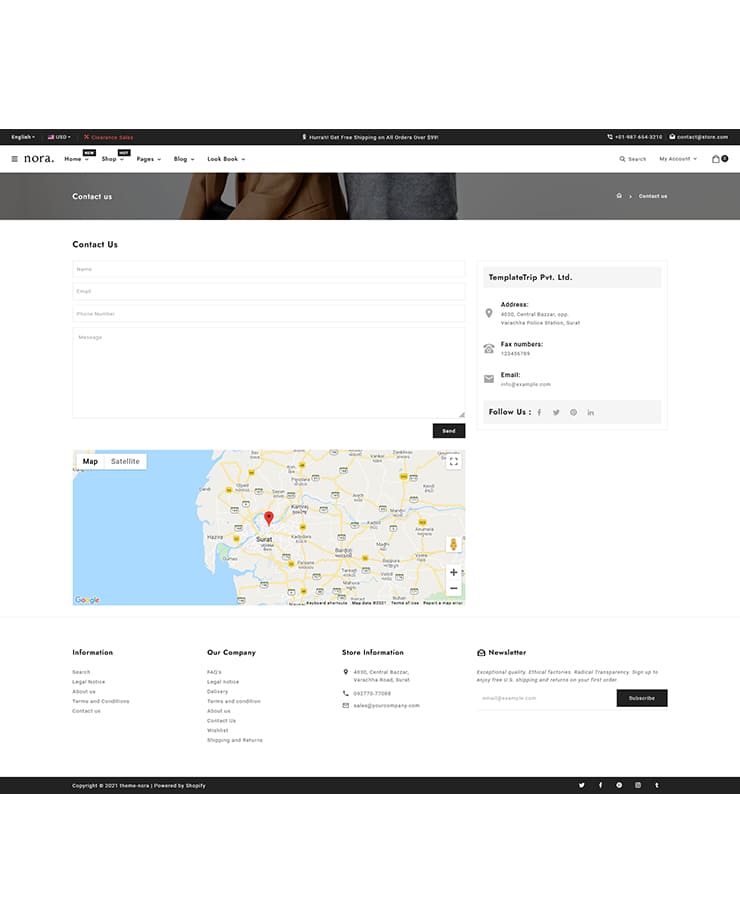Click the Subscribe newsletter button
The image size is (740, 923).
[641, 698]
